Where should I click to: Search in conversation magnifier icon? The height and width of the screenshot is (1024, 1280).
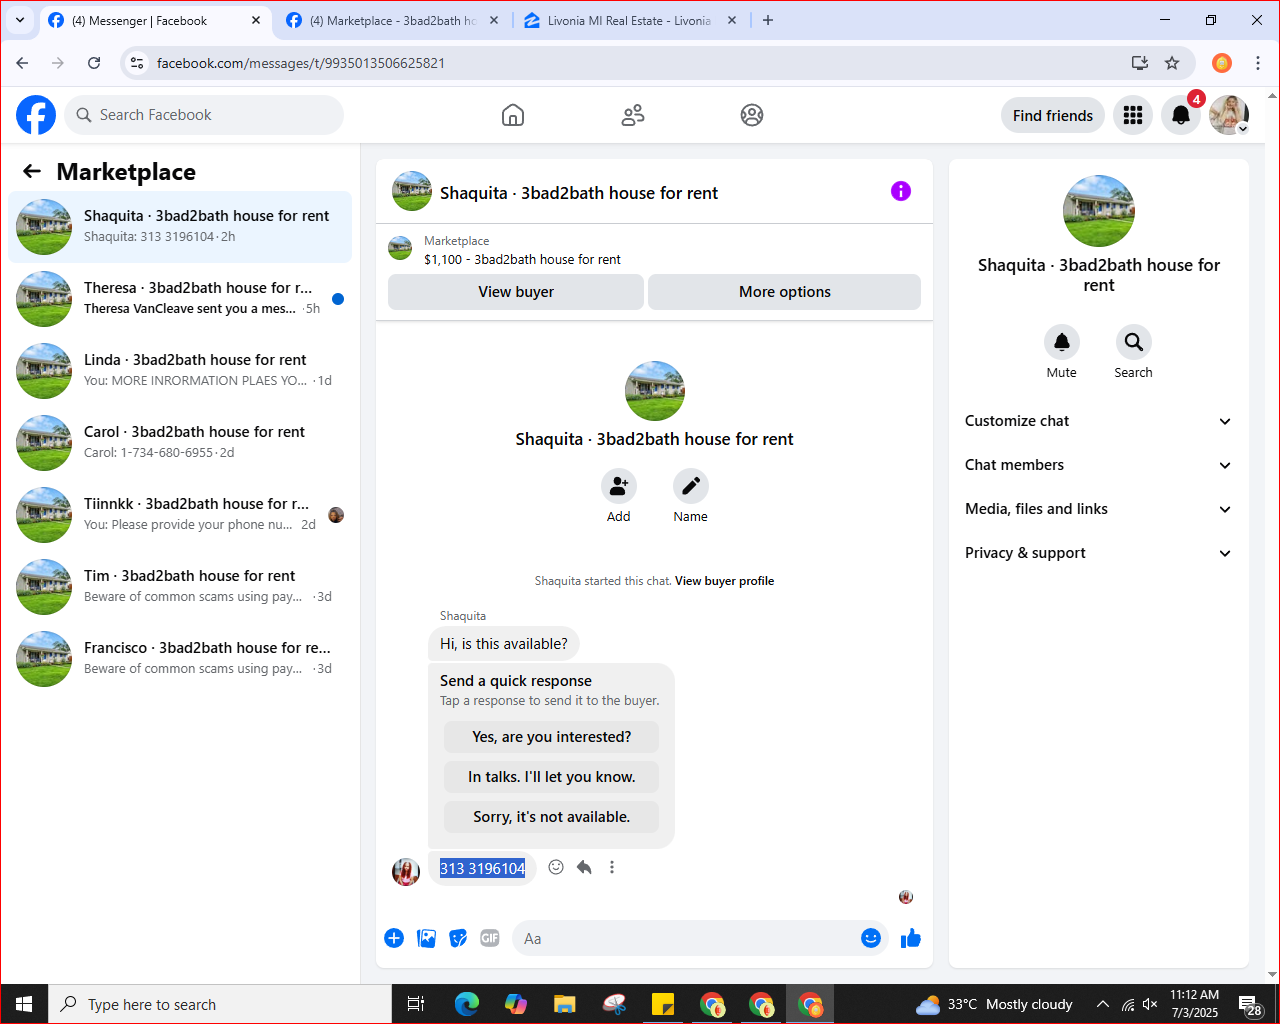1134,342
